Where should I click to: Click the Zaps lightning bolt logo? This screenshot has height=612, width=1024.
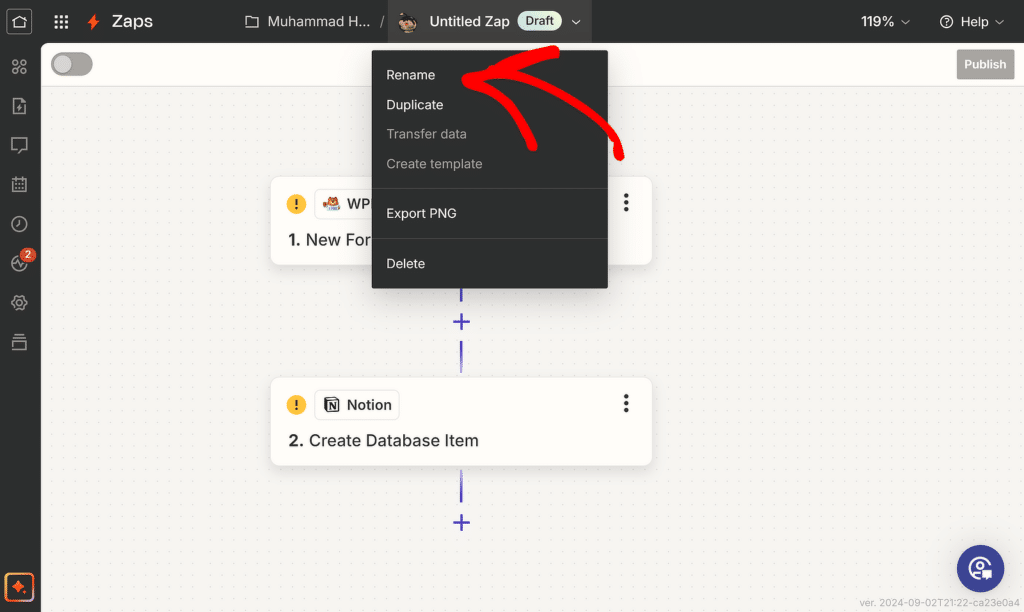[x=93, y=22]
